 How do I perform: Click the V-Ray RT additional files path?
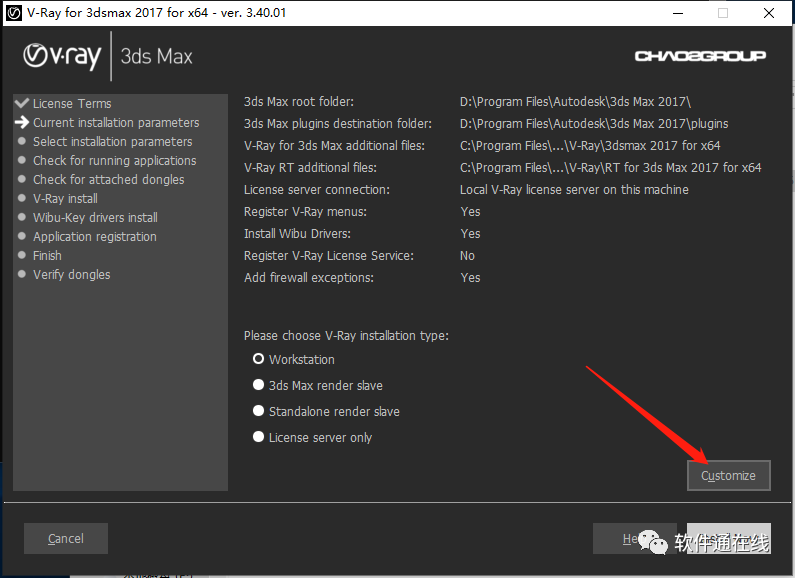[x=610, y=168]
